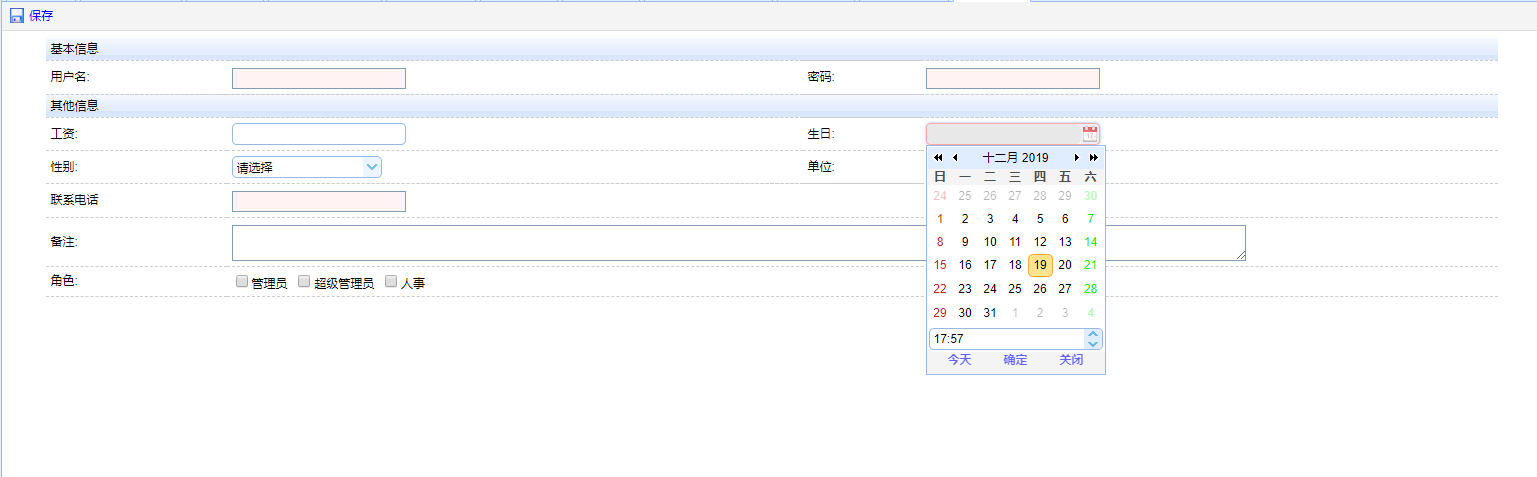1537x477 pixels.
Task: Click the 17:57 time field
Action: tap(1007, 339)
